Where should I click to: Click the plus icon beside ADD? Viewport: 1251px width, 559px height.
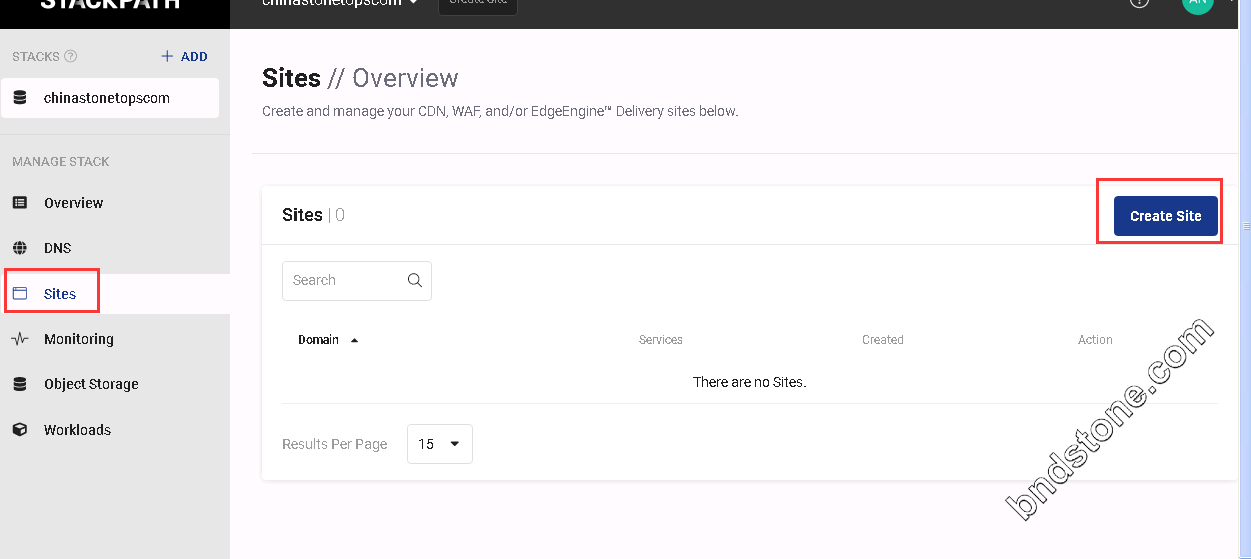tap(167, 57)
